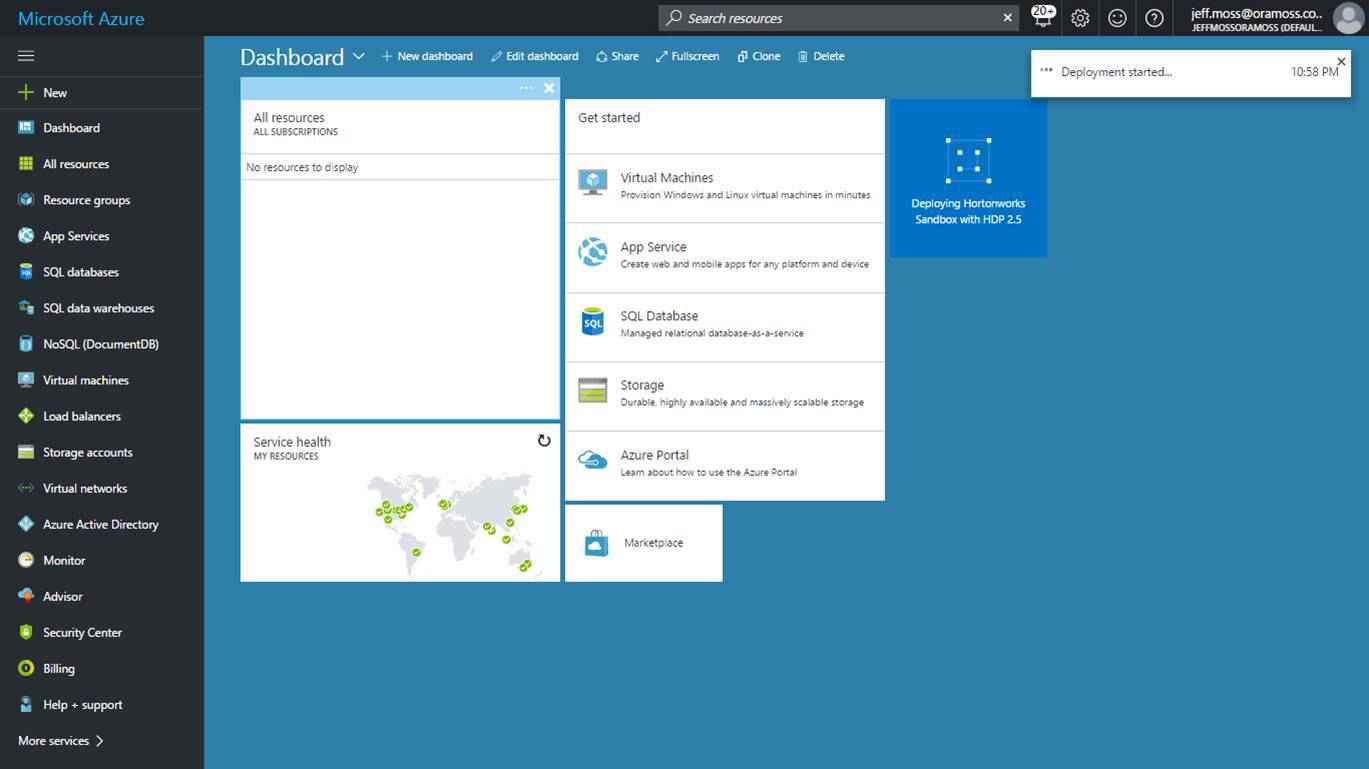1369x769 pixels.
Task: Click the feedback smiley icon
Action: pyautogui.click(x=1117, y=18)
